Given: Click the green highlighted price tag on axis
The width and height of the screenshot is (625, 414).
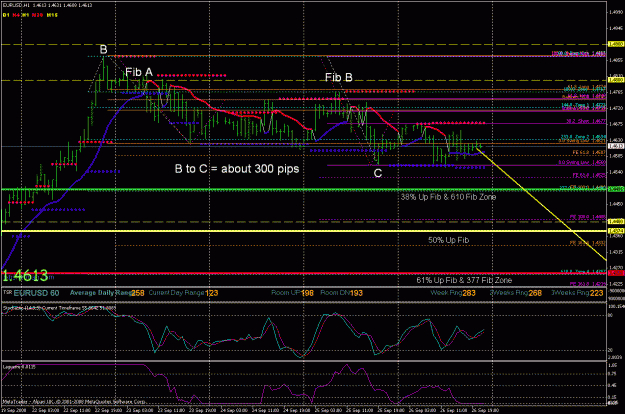Looking at the screenshot, I should 616,189.
